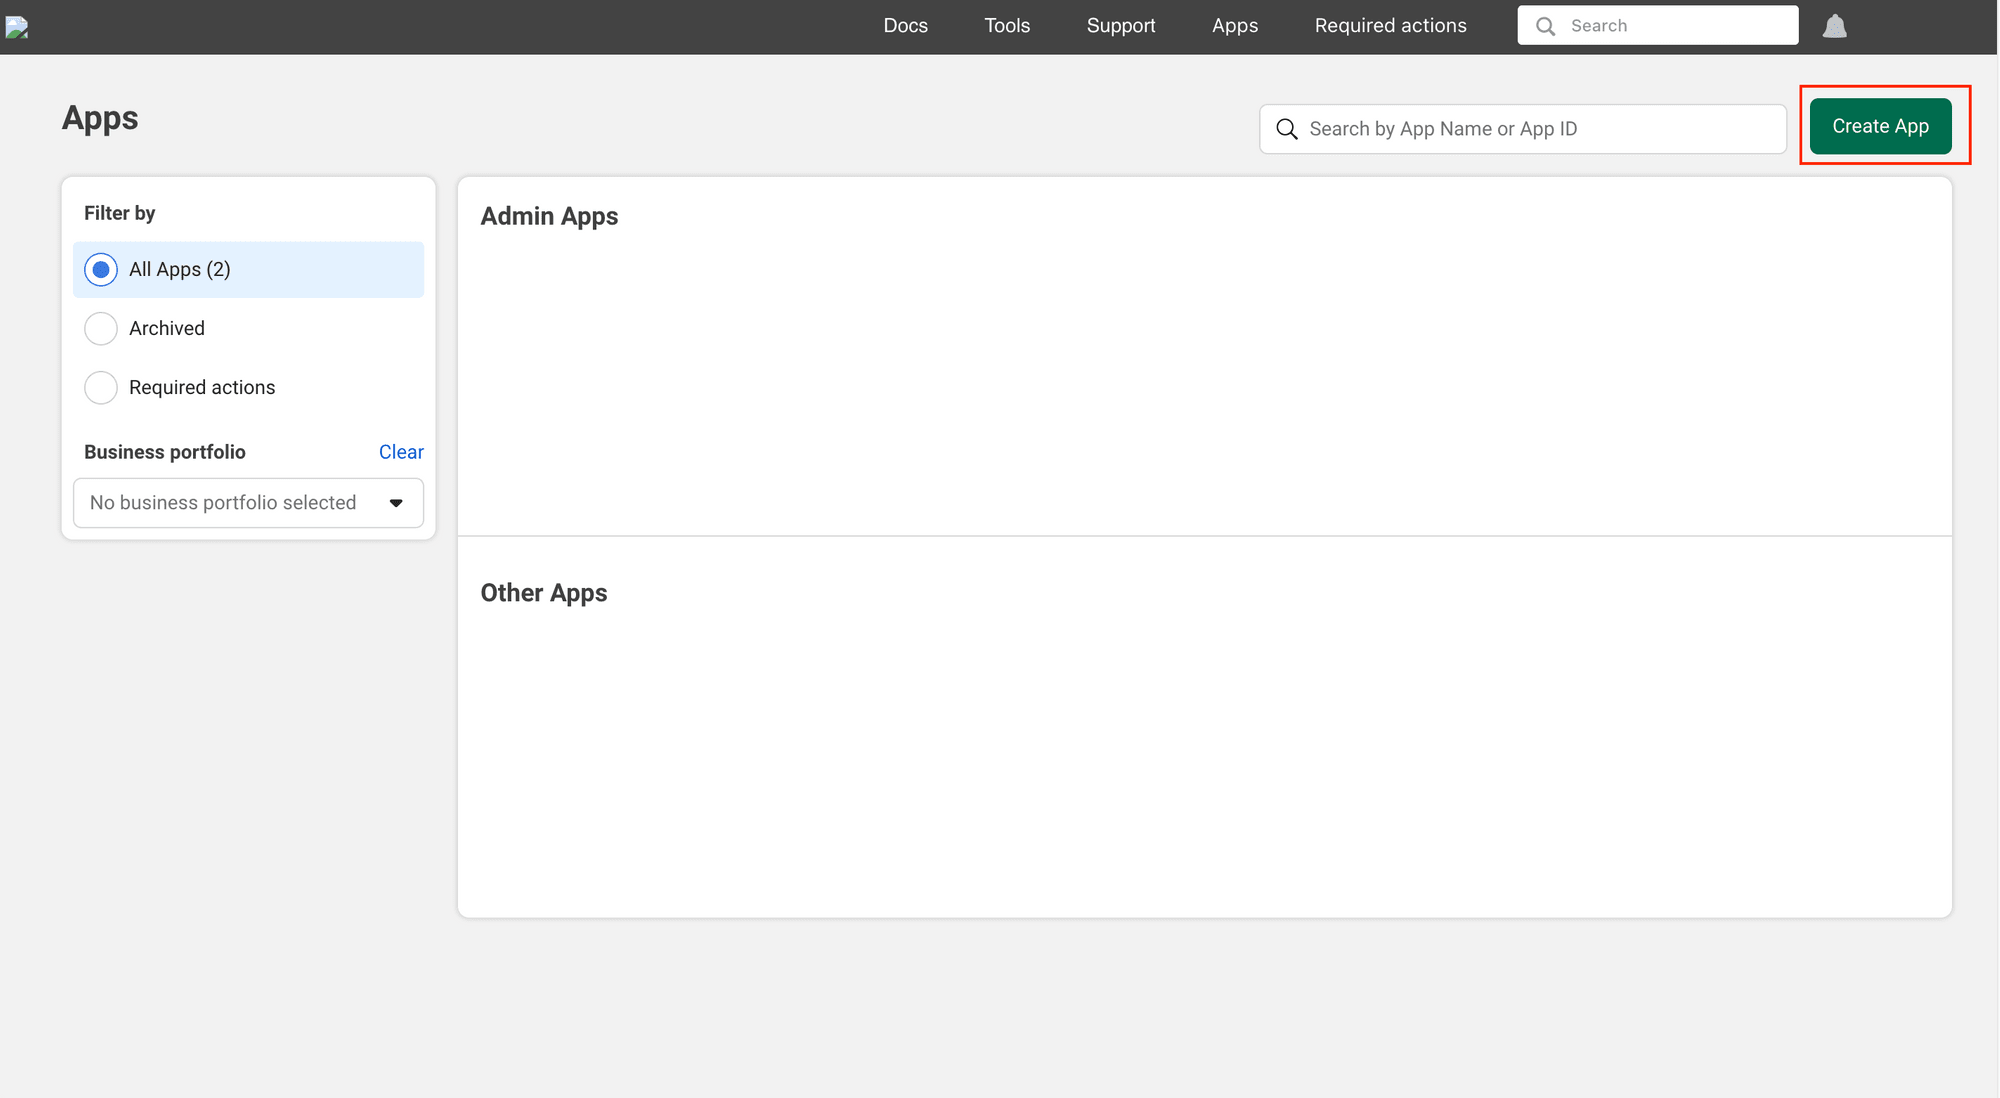Navigate to Support from the top bar
This screenshot has height=1098, width=2000.
[1120, 25]
